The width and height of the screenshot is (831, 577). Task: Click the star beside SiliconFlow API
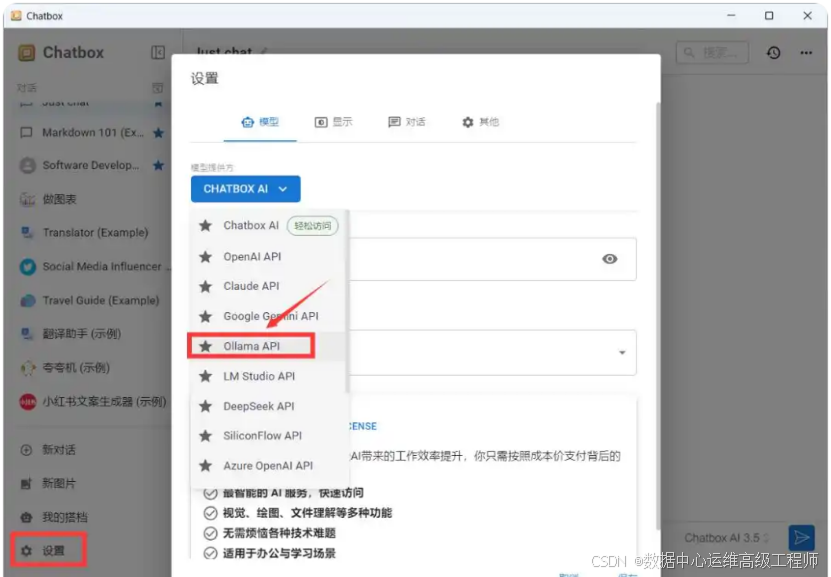[x=206, y=436]
